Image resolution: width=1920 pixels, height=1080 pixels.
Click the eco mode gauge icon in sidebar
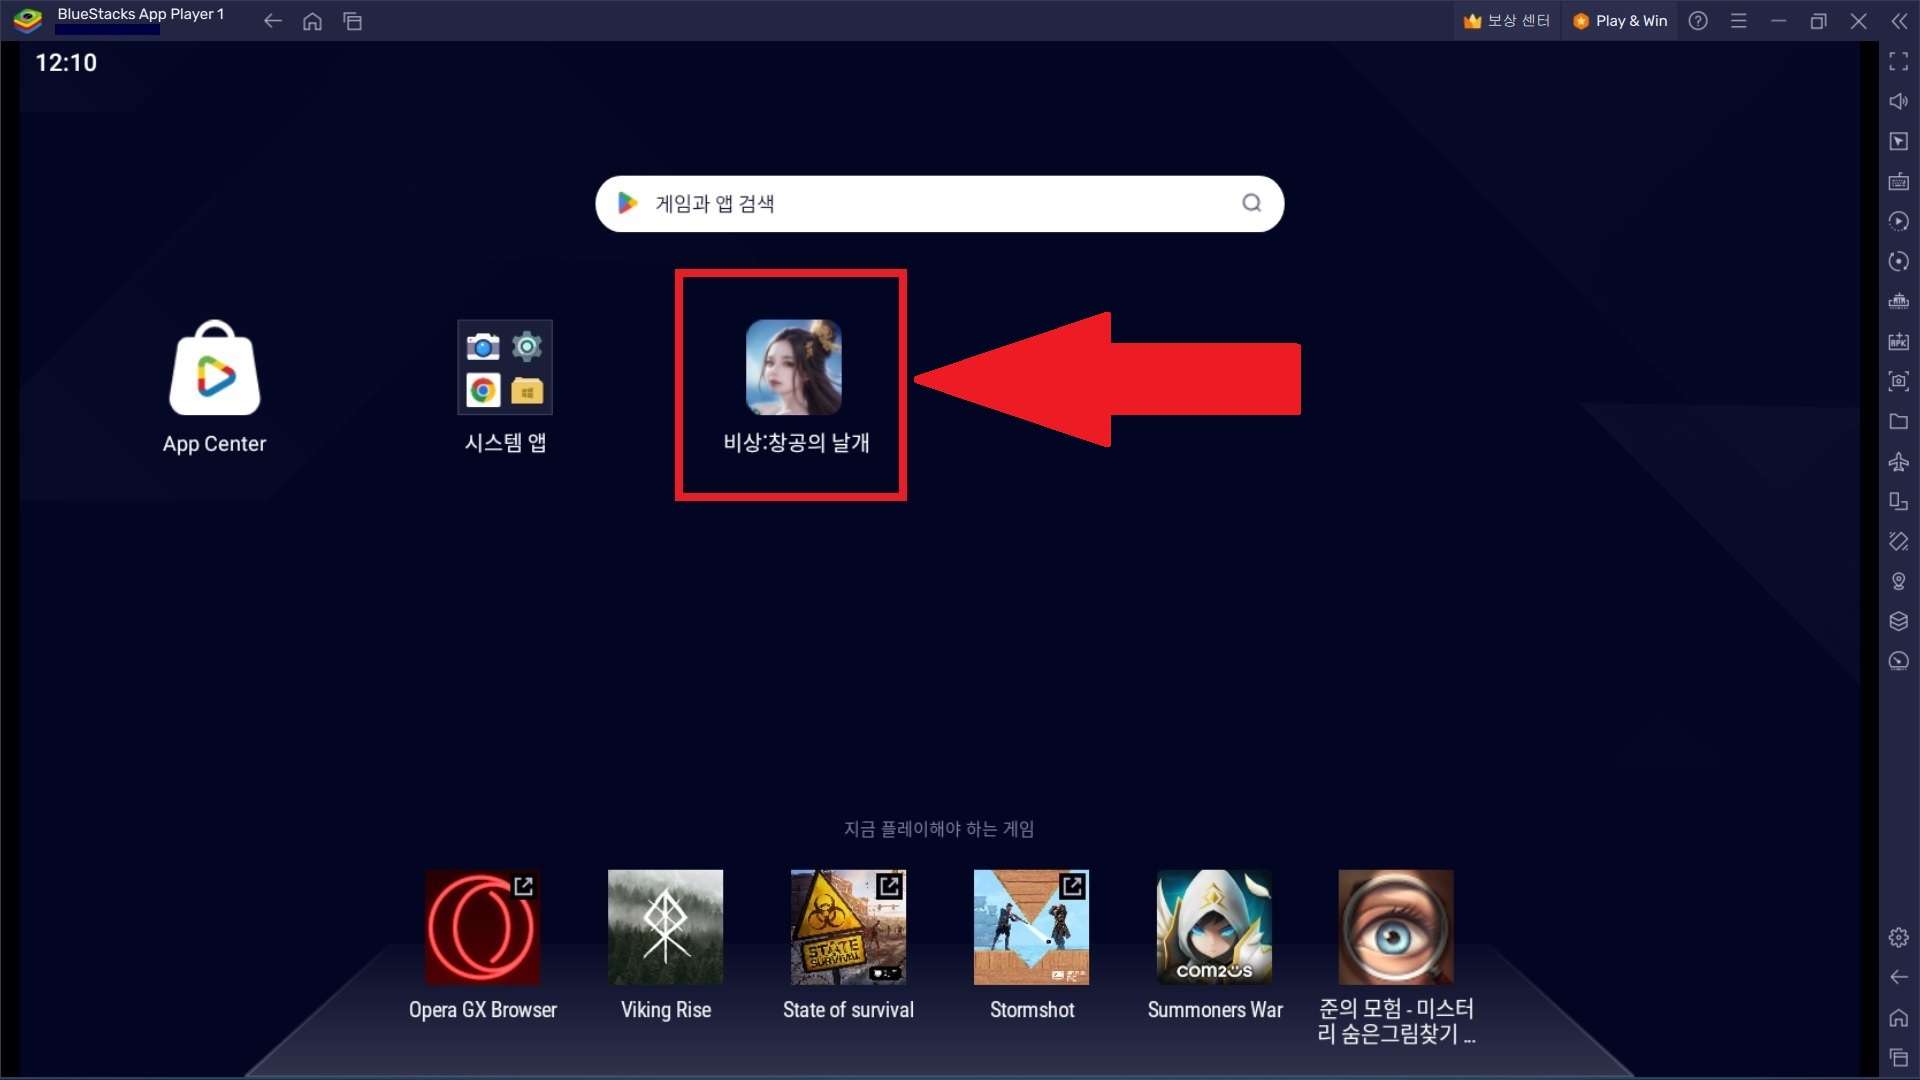(1899, 661)
